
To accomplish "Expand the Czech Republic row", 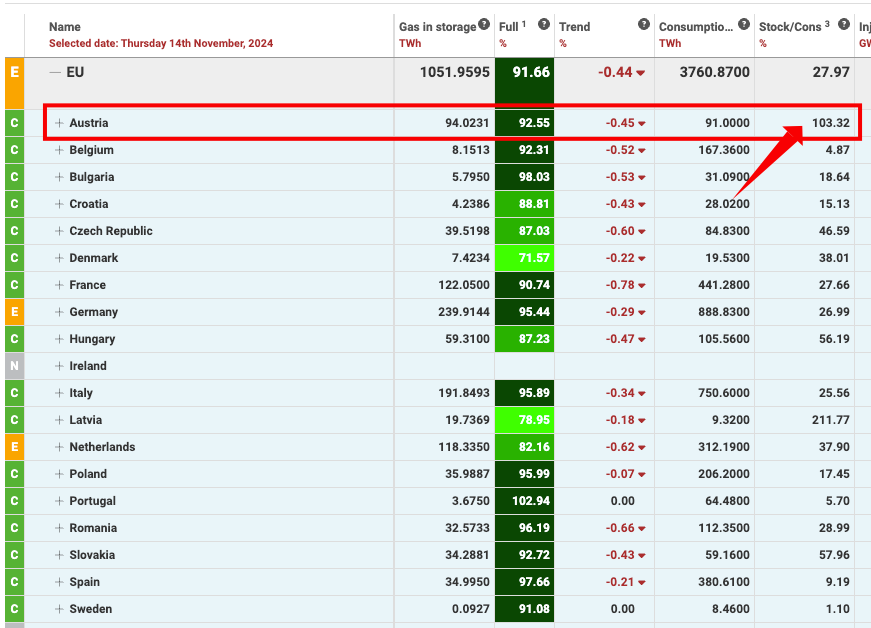I will [59, 231].
